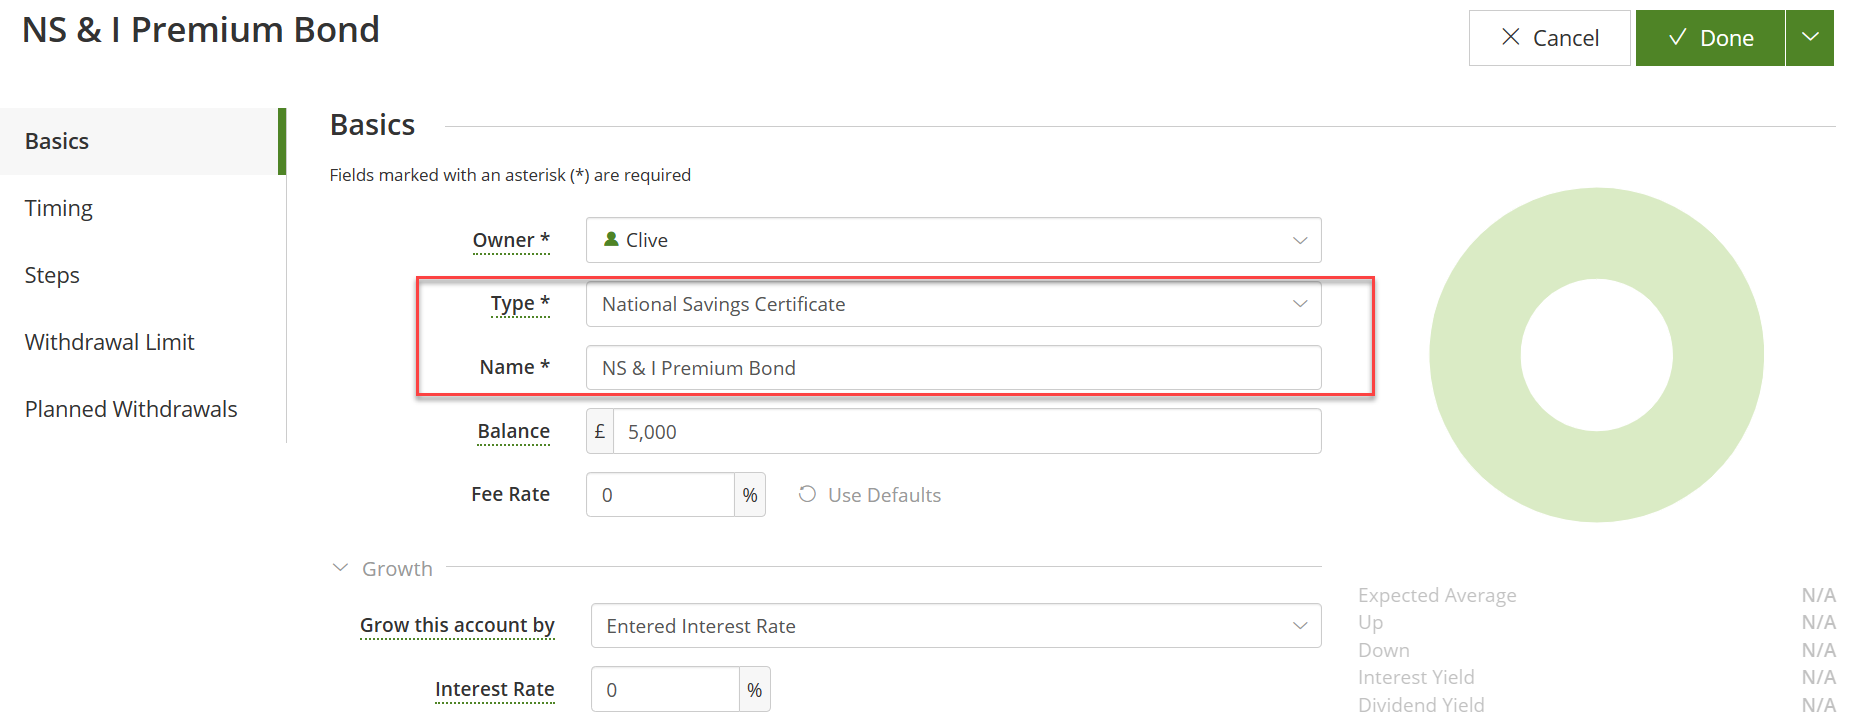Click the Interest Rate input field
Viewport: 1861px width, 721px height.
665,689
